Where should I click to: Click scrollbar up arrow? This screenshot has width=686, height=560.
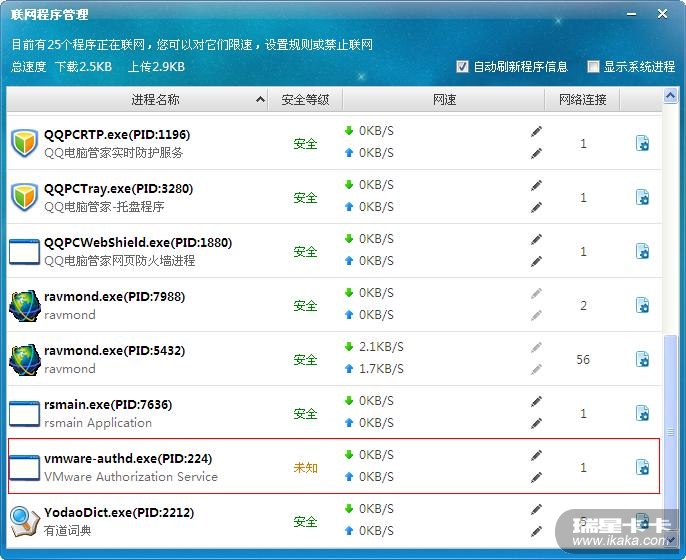pyautogui.click(x=670, y=95)
